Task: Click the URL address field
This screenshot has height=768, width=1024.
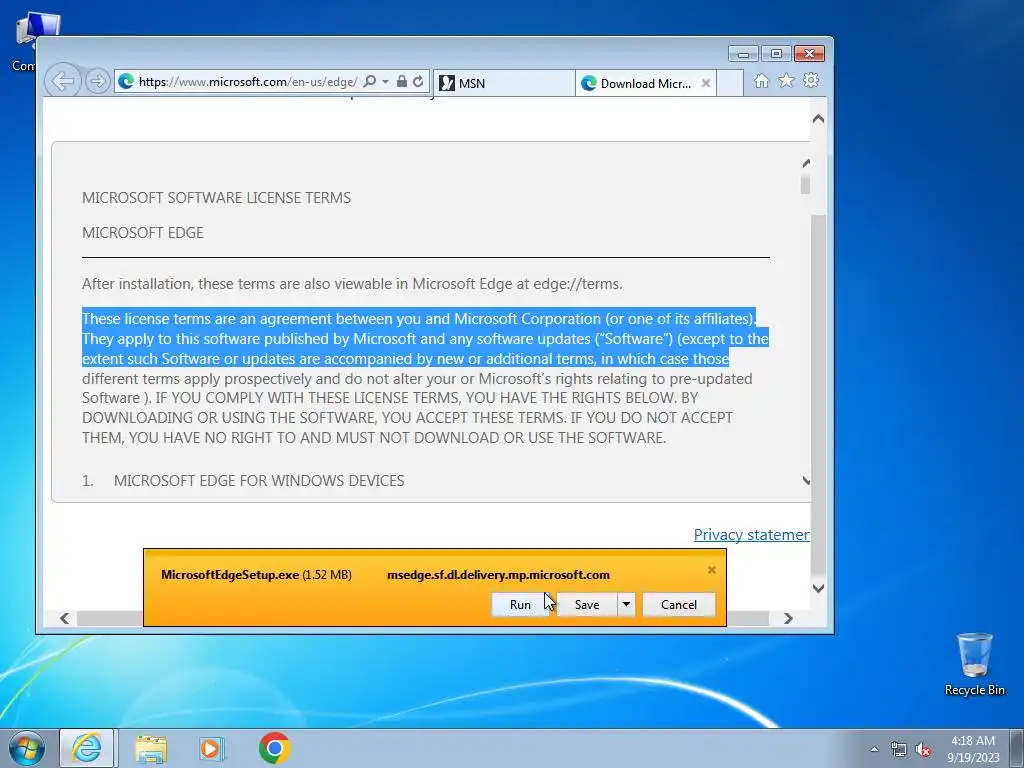Action: 248,82
